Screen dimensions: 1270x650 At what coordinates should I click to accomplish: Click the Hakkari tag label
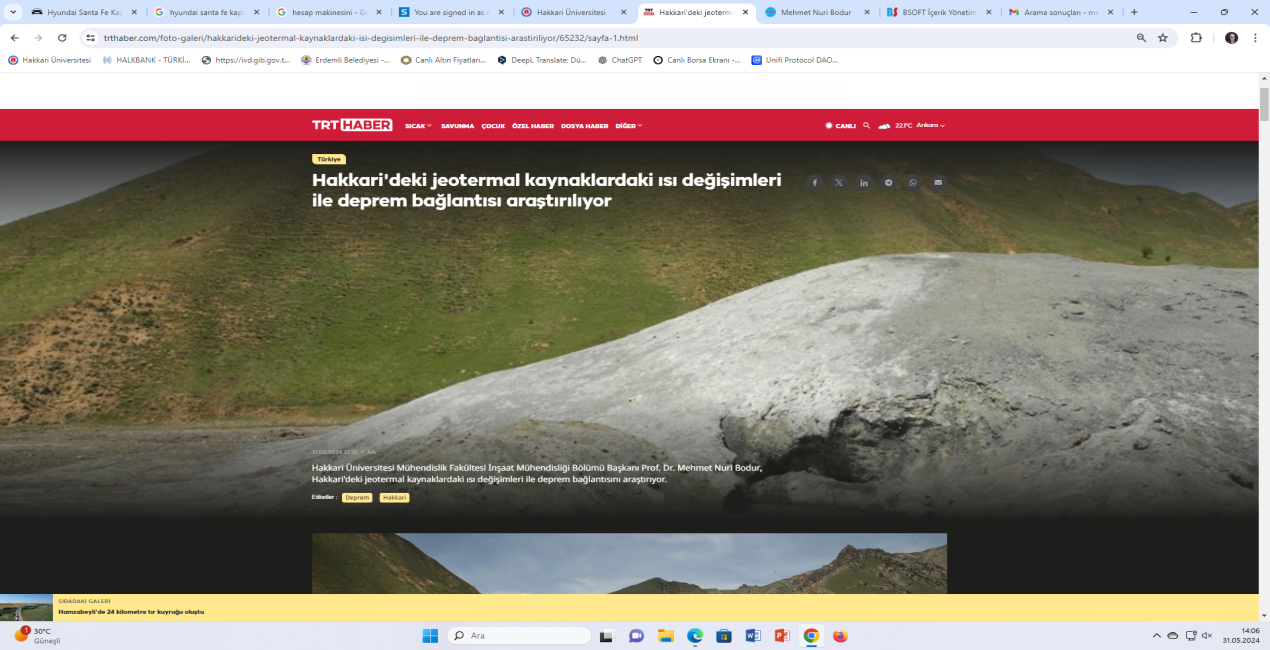point(395,497)
